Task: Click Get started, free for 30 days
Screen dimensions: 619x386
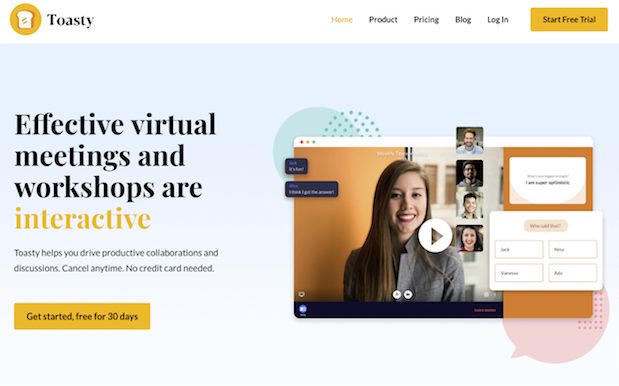Action: point(82,316)
